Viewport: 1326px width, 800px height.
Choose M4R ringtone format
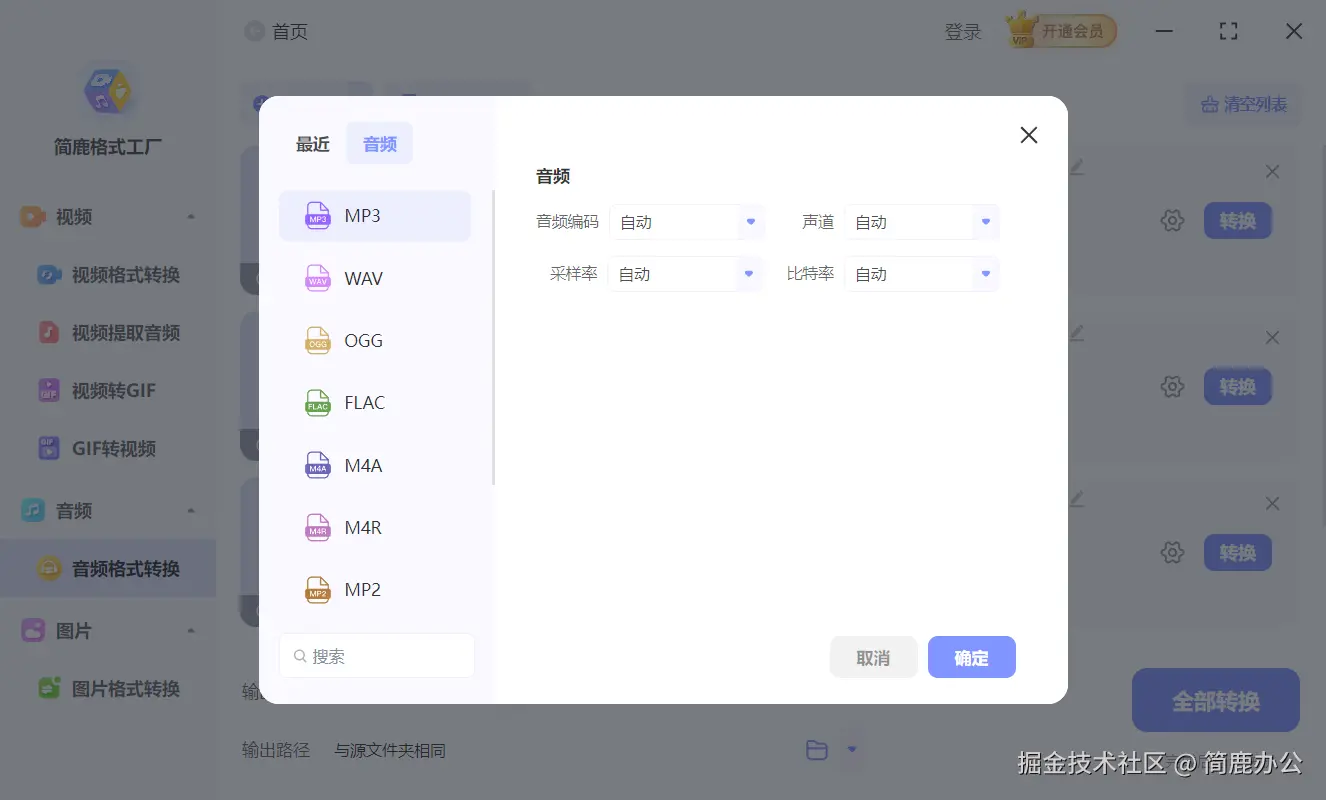(375, 527)
